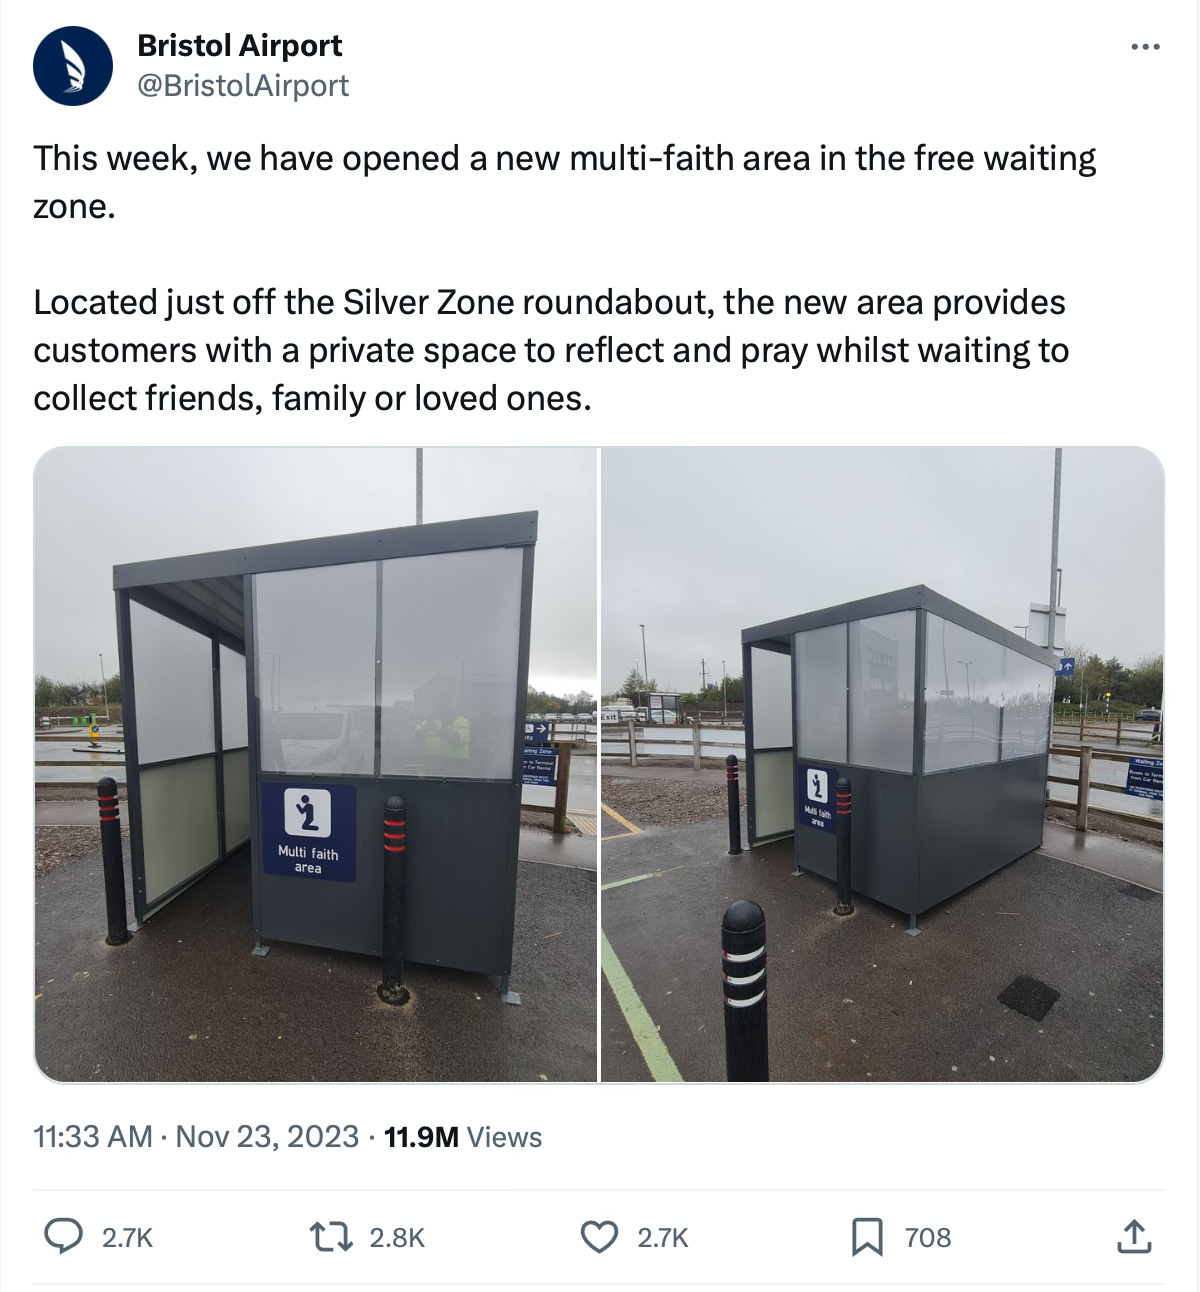The width and height of the screenshot is (1200, 1292).
Task: Select the opening sentence about multi-faith area
Action: tap(565, 182)
